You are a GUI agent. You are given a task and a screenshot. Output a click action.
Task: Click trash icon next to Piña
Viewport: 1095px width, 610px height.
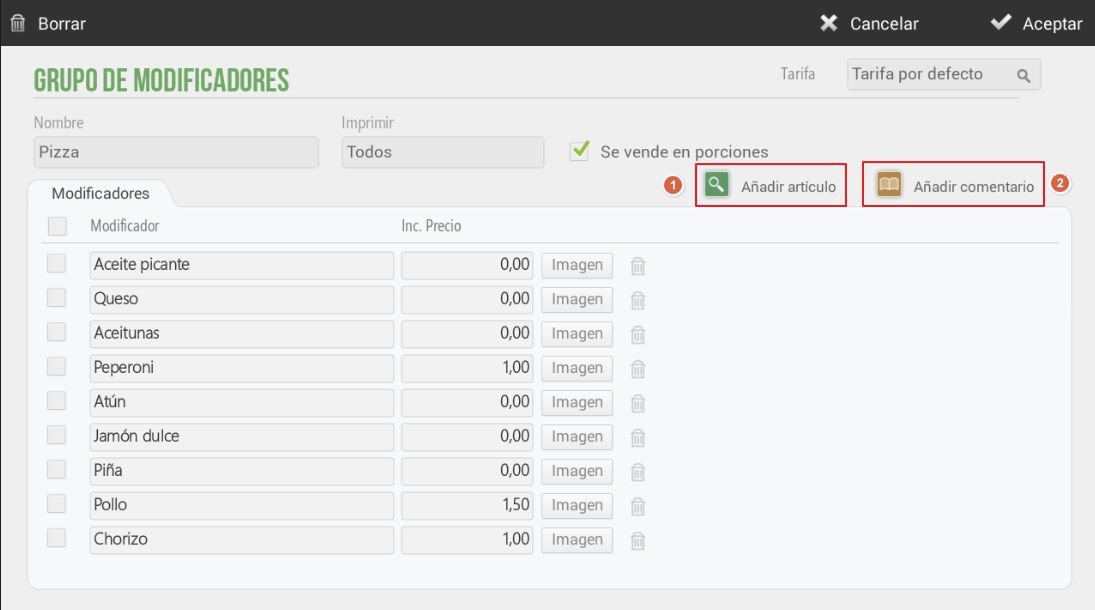click(x=638, y=472)
